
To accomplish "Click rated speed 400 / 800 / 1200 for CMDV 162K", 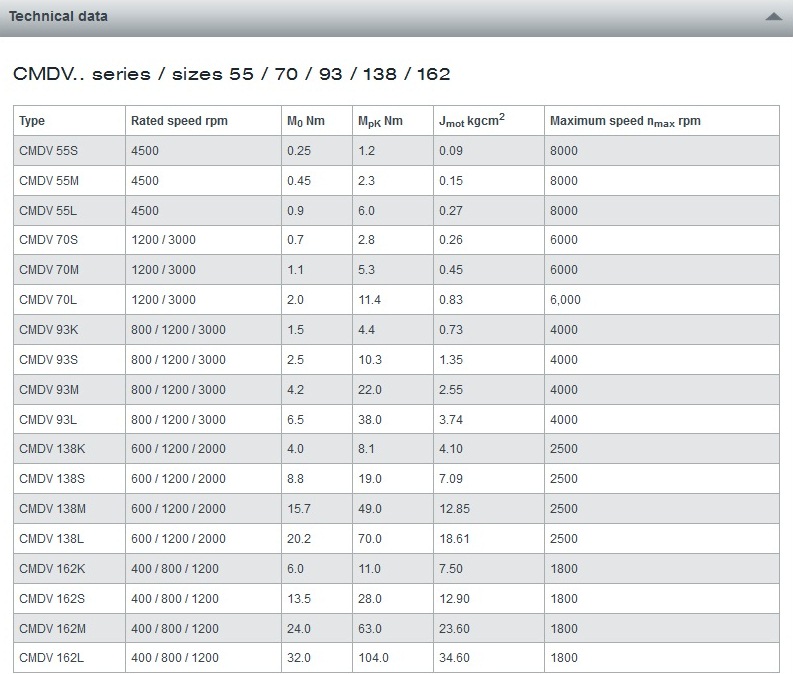I will 175,568.
